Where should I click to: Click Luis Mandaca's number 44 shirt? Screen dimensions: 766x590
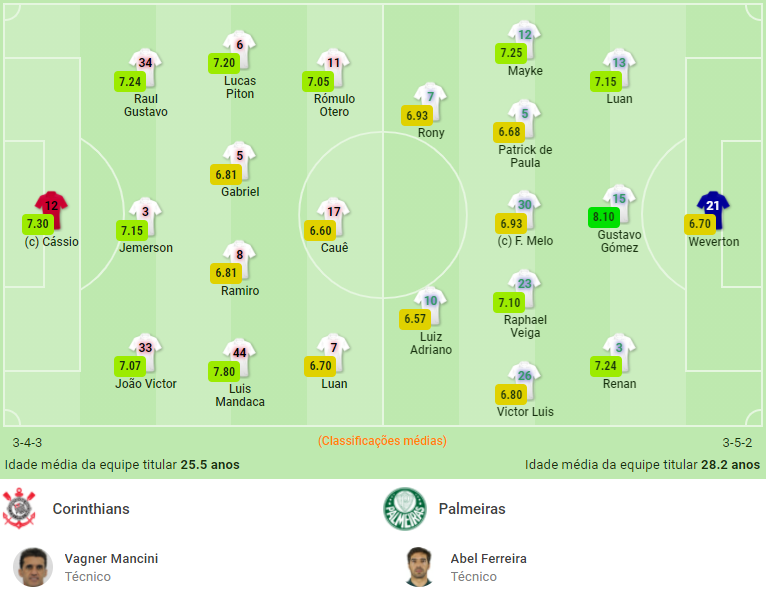[x=240, y=353]
